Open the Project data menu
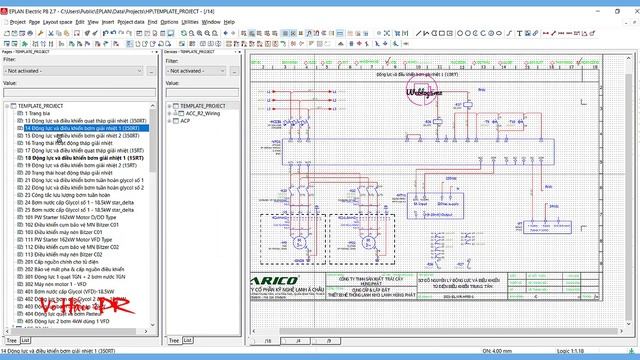The width and height of the screenshot is (640, 360). point(131,22)
